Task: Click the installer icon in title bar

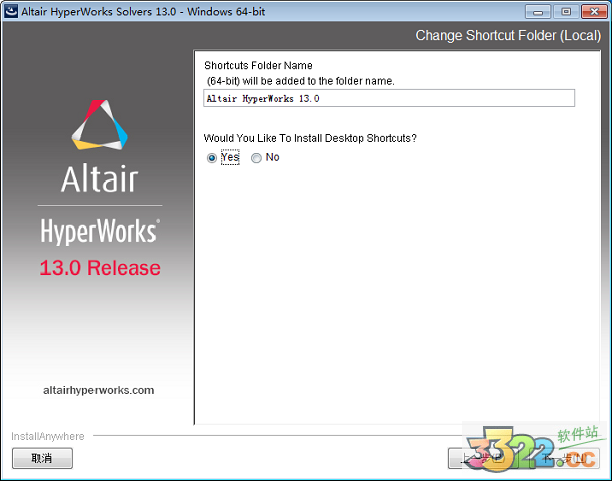Action: 11,11
